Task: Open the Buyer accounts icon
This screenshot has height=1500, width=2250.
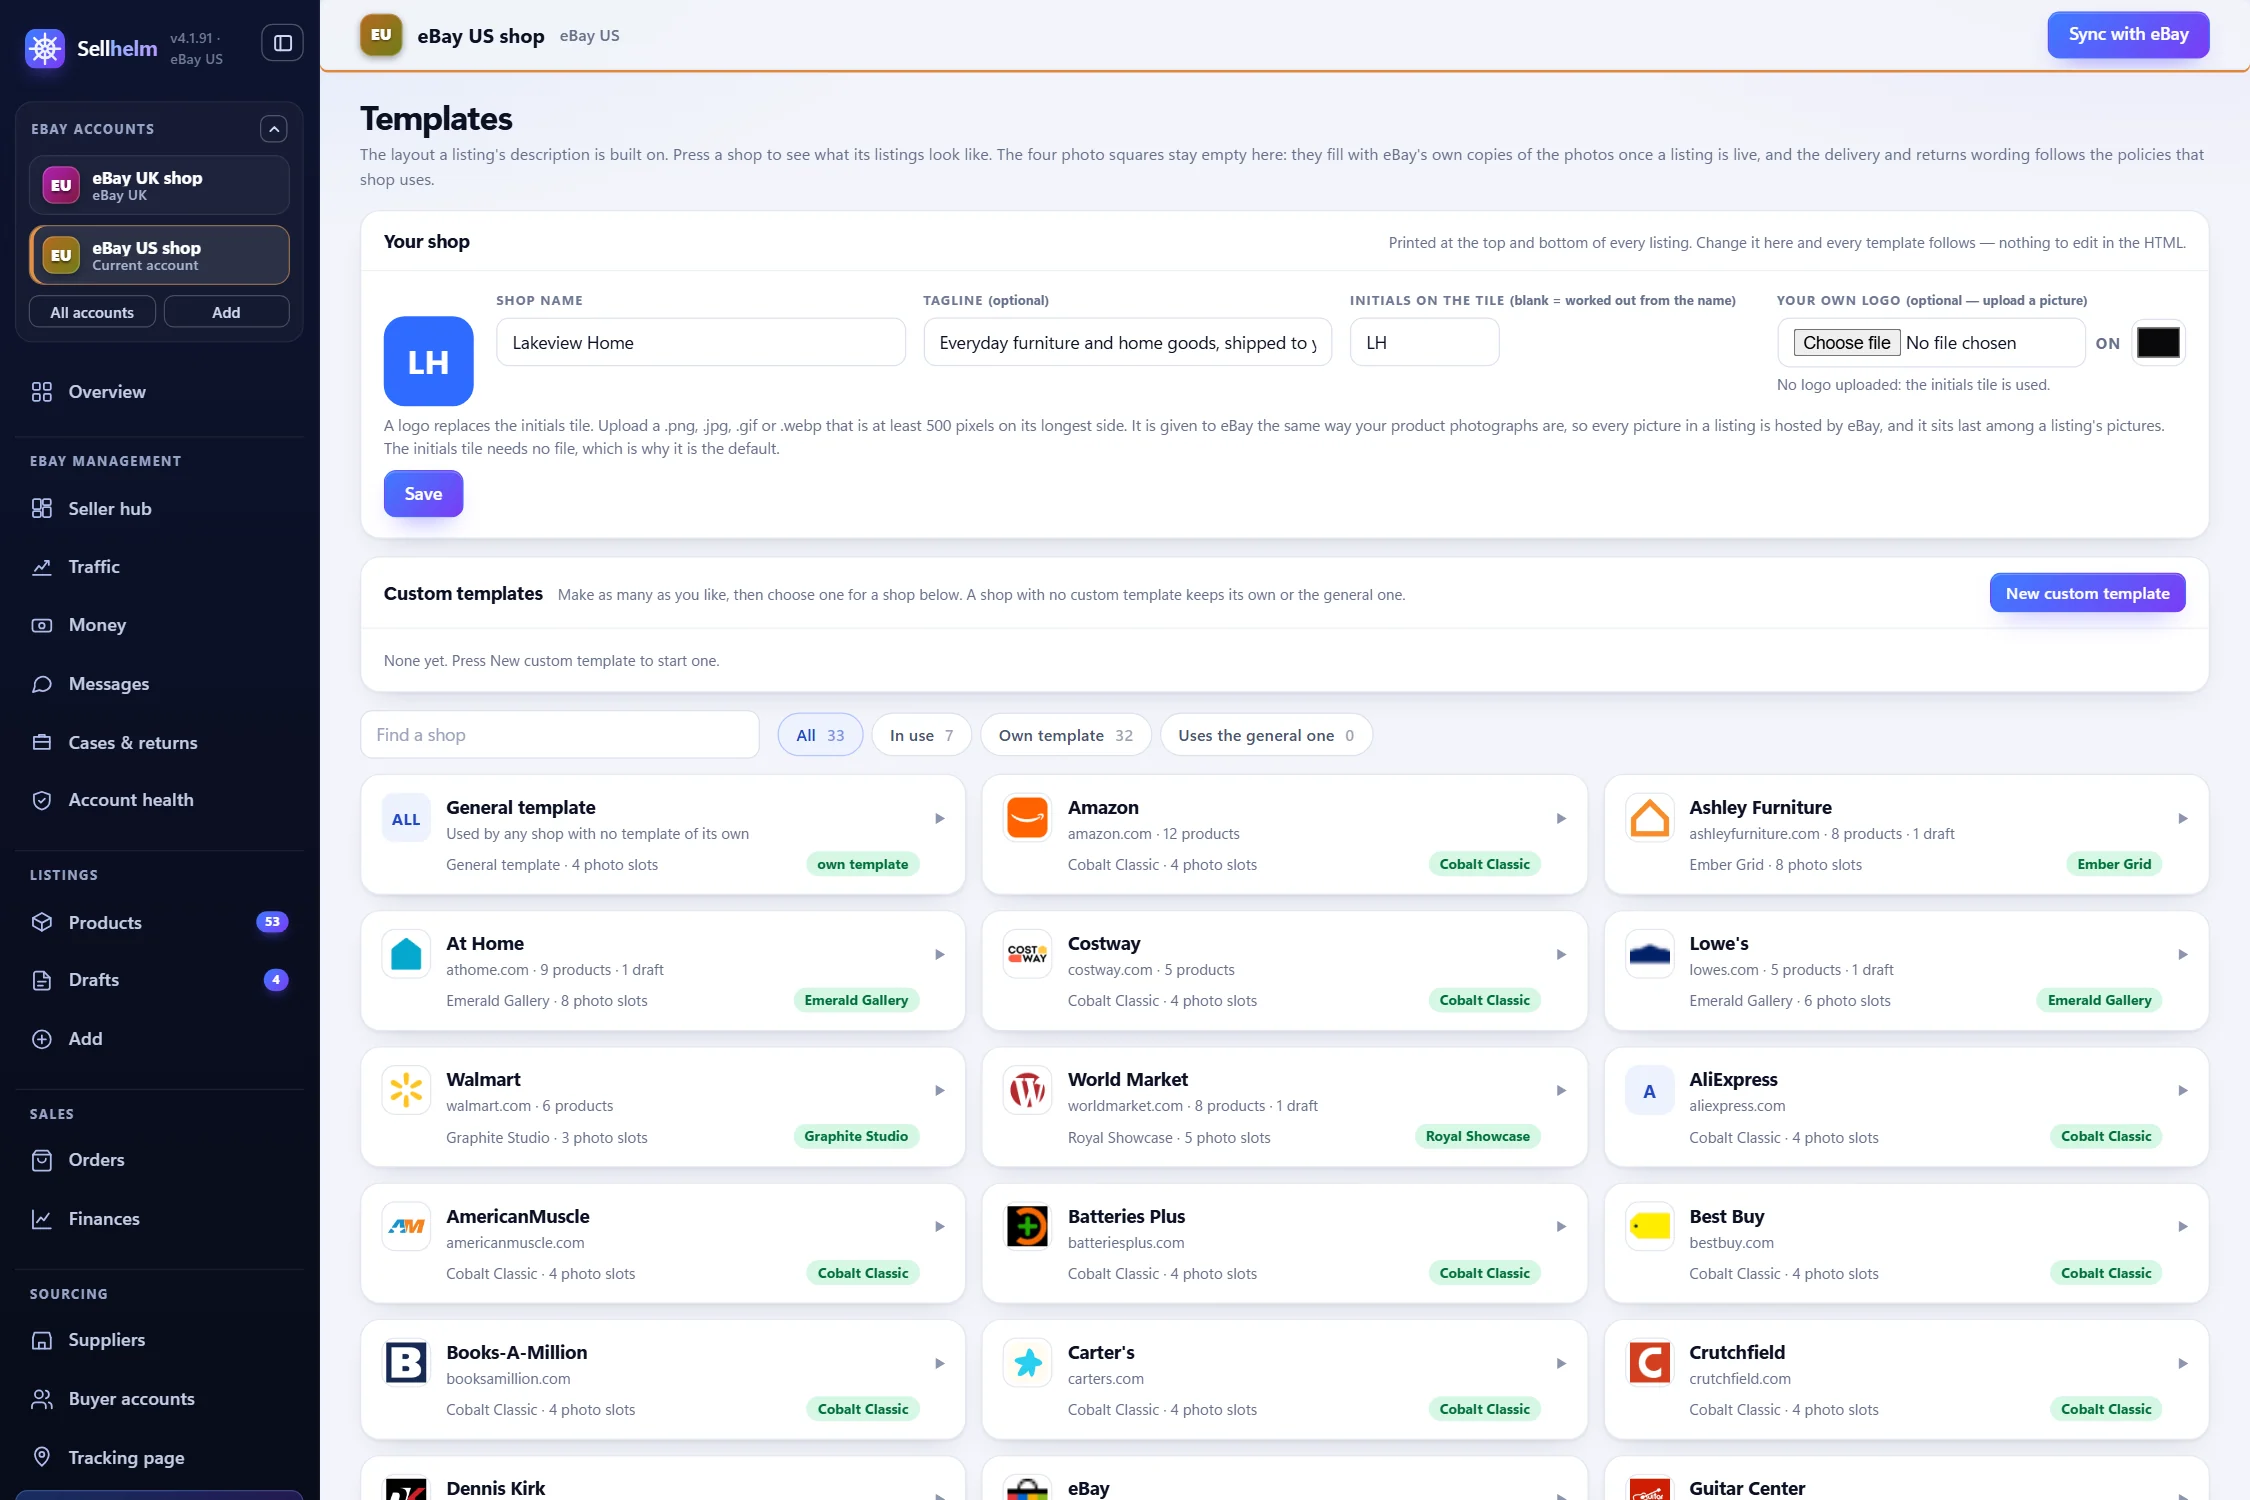Action: (42, 1399)
